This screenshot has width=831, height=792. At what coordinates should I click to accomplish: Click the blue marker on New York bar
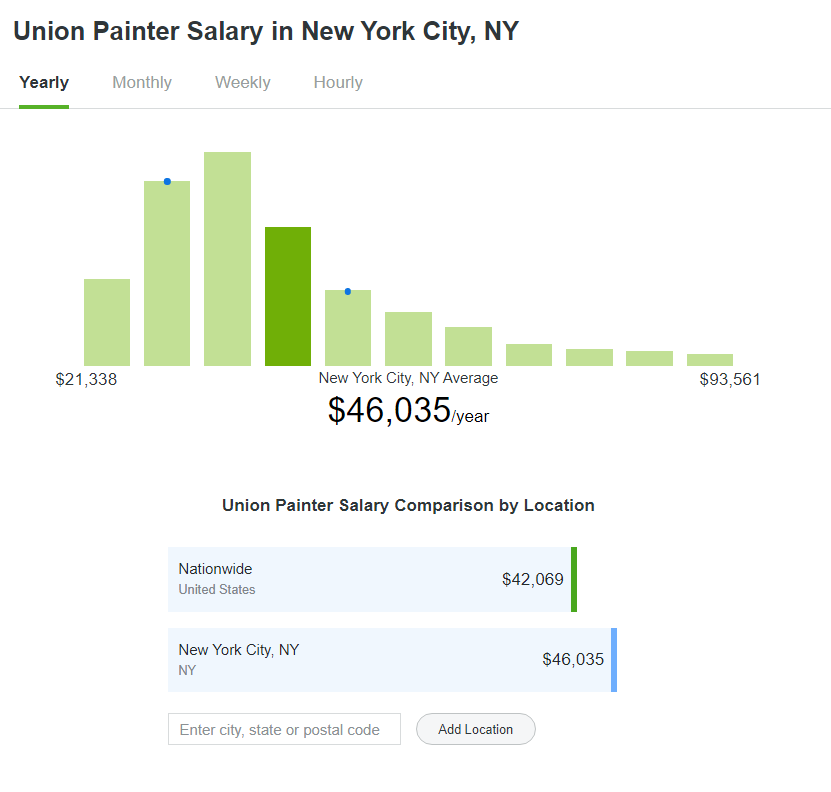click(x=614, y=660)
